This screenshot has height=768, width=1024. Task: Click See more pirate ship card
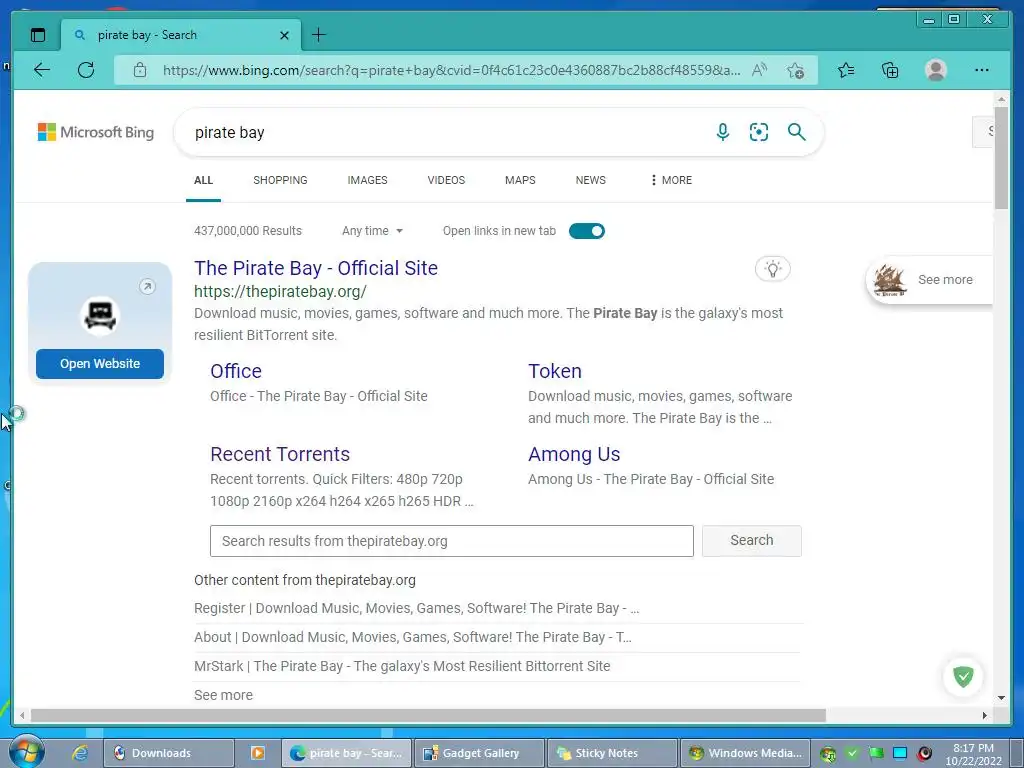(930, 280)
